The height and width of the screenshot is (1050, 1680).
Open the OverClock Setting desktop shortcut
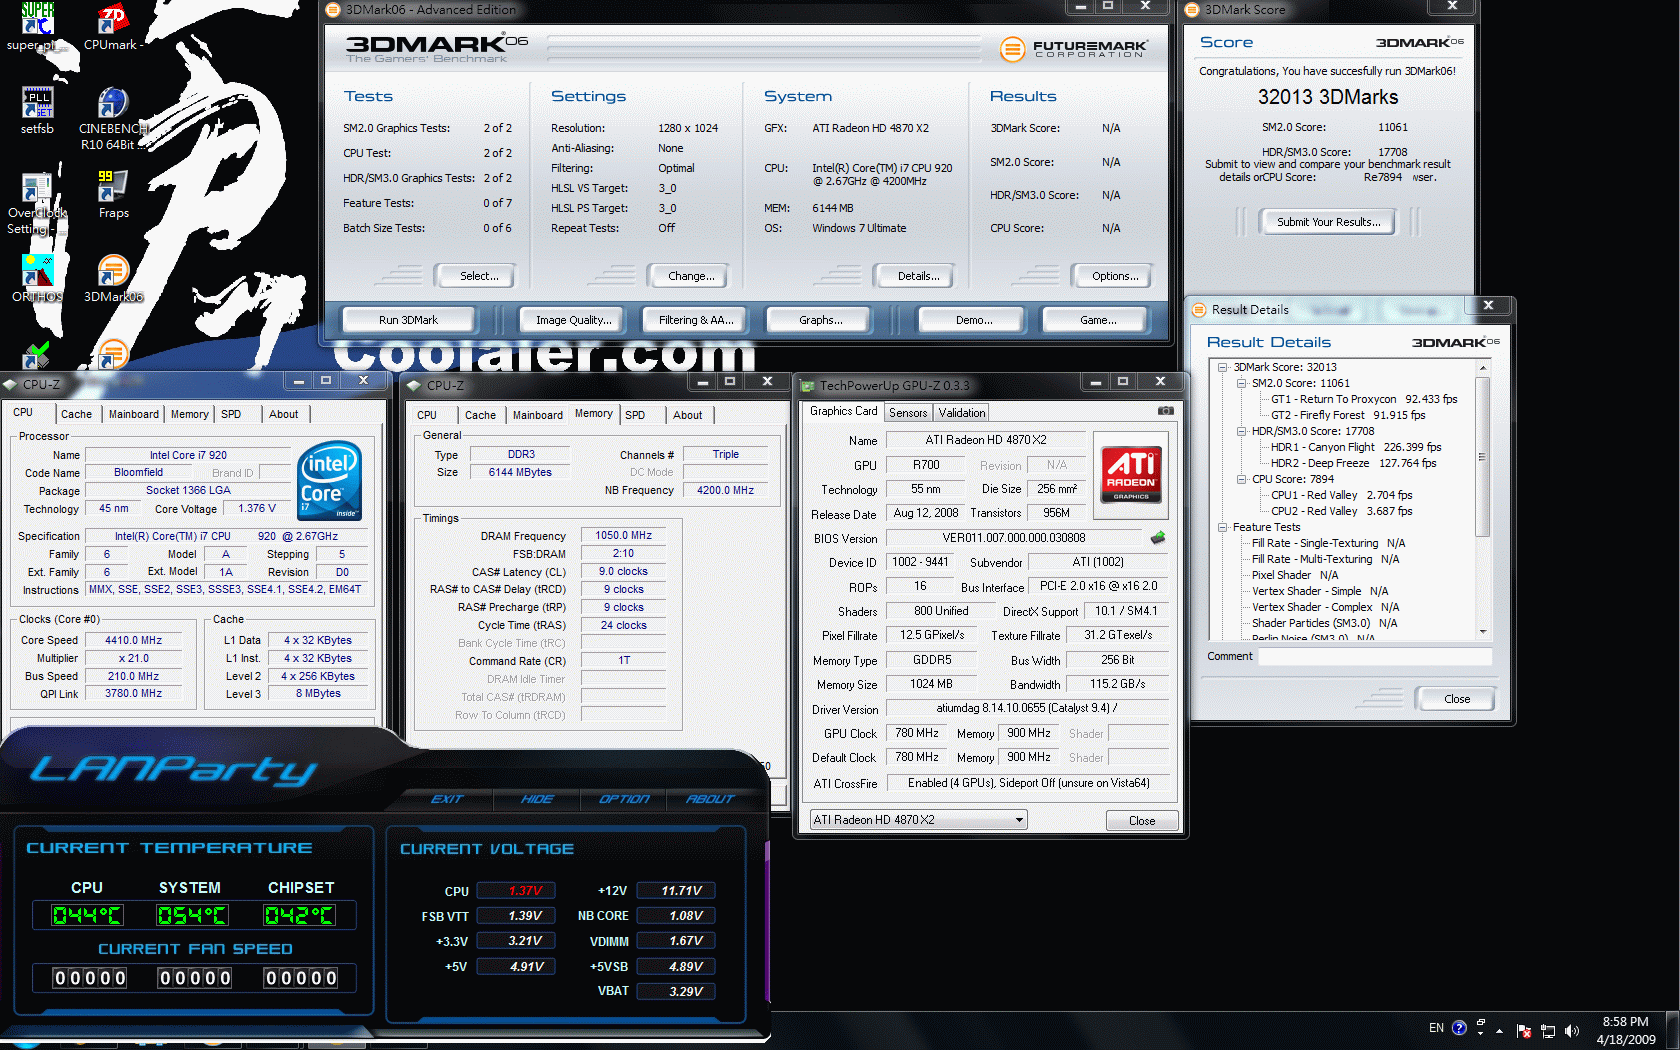(x=37, y=204)
